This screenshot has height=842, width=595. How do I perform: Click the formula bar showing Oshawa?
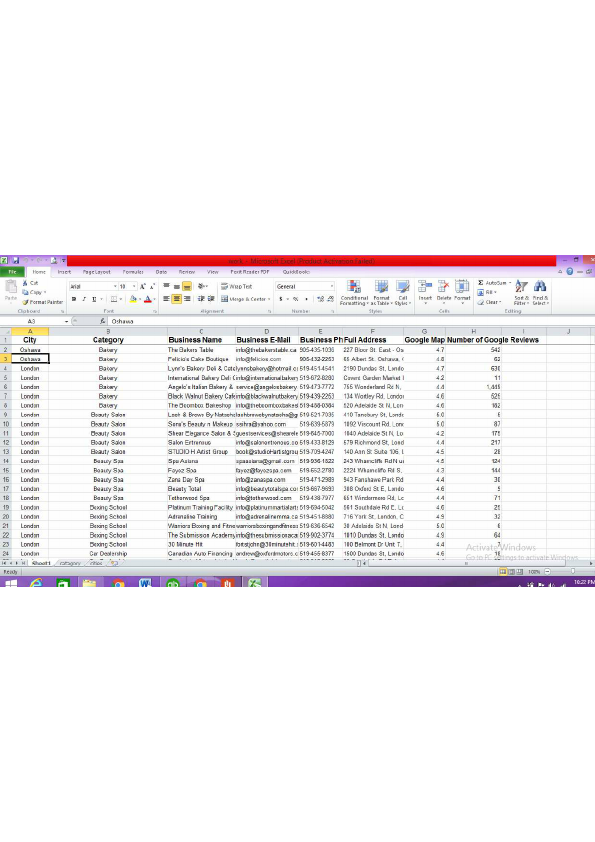pyautogui.click(x=349, y=321)
